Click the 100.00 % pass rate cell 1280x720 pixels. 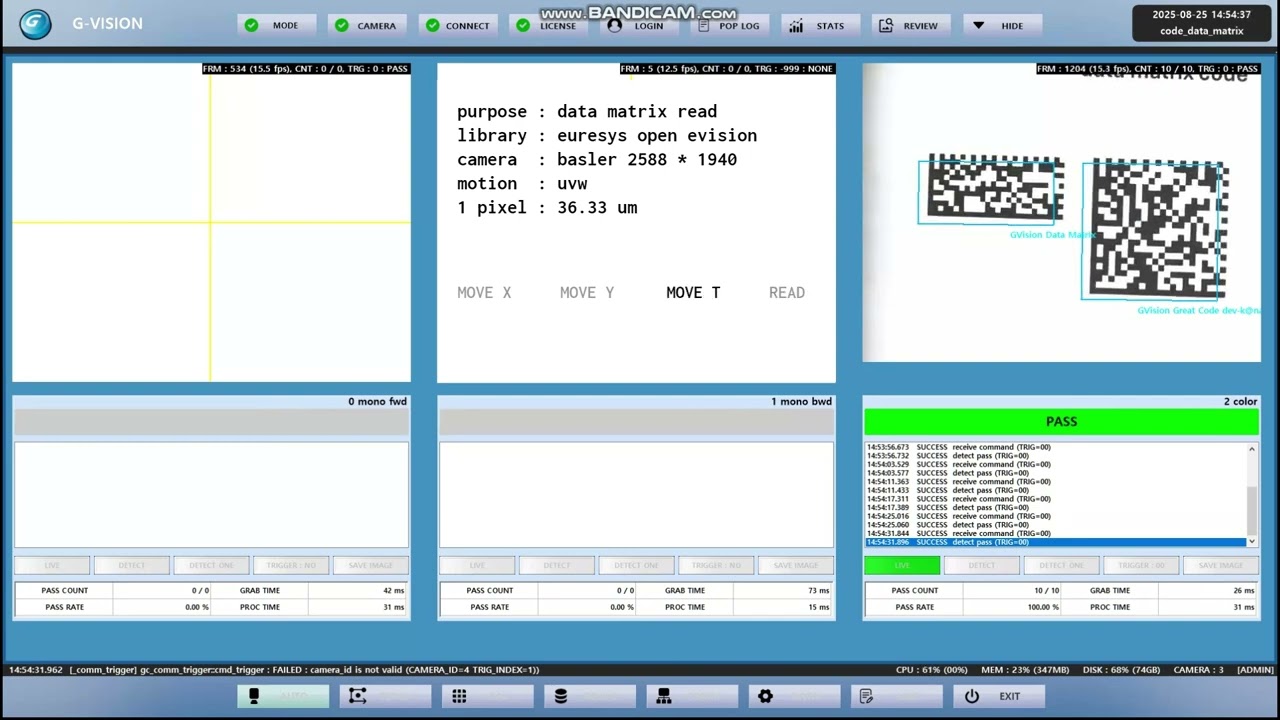[1012, 607]
